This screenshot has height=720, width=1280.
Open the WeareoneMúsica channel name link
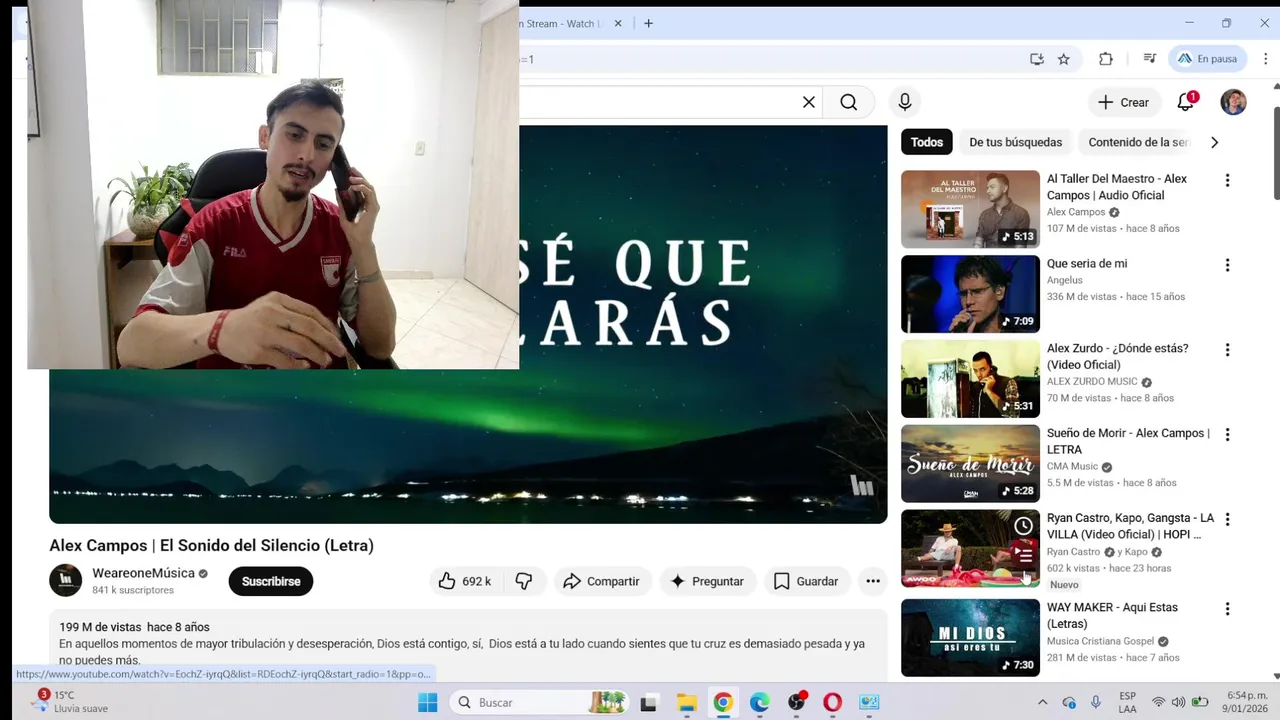143,573
